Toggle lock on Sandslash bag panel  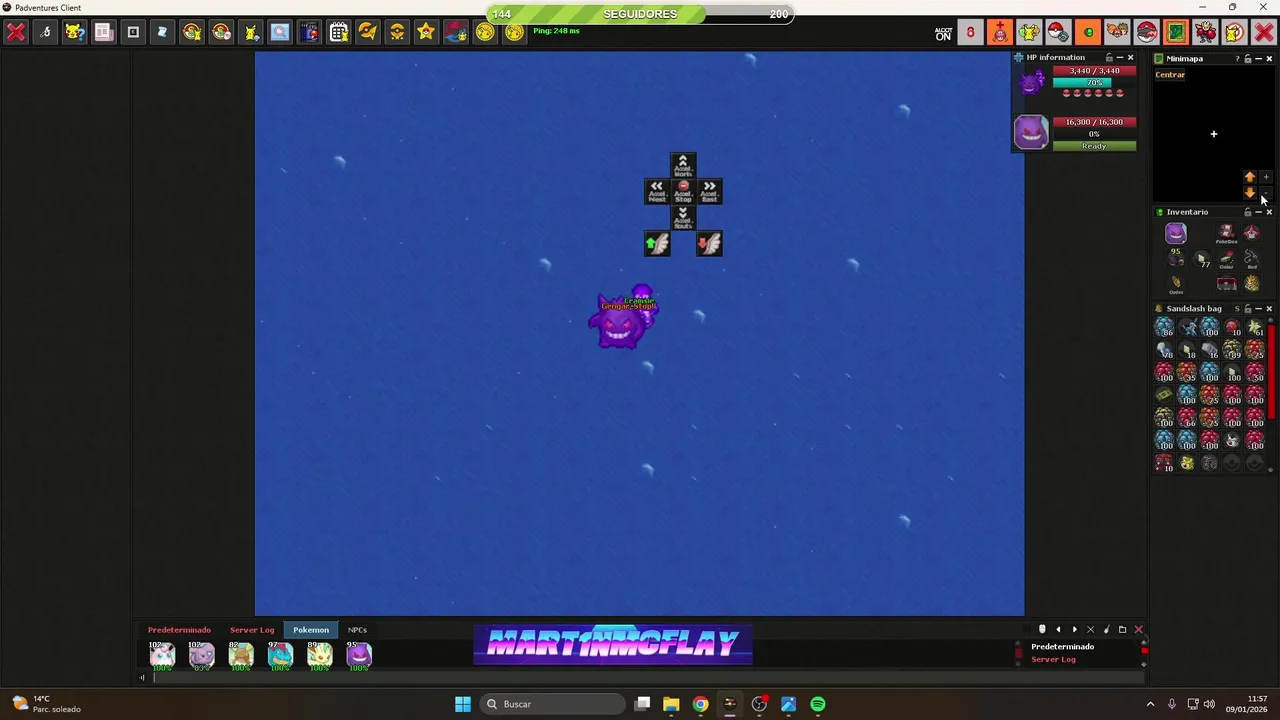point(1247,309)
